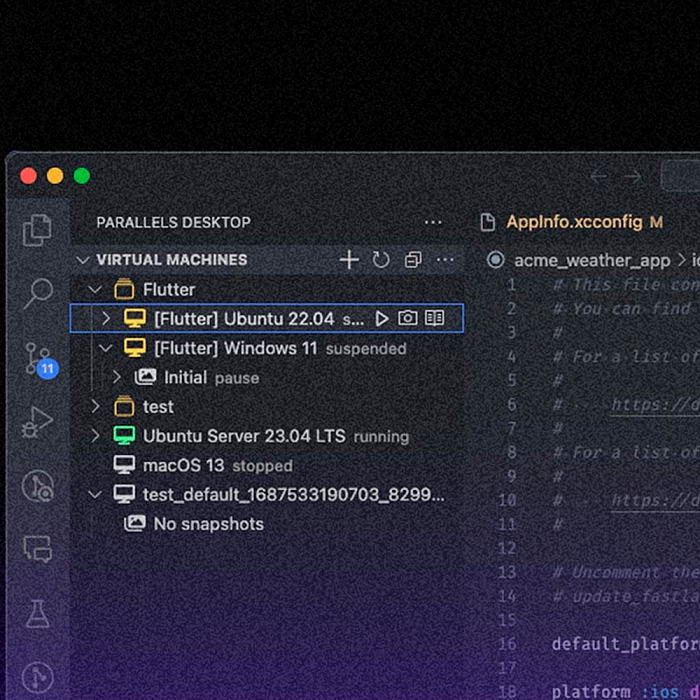Expand the test folder group
The image size is (700, 700).
click(95, 407)
